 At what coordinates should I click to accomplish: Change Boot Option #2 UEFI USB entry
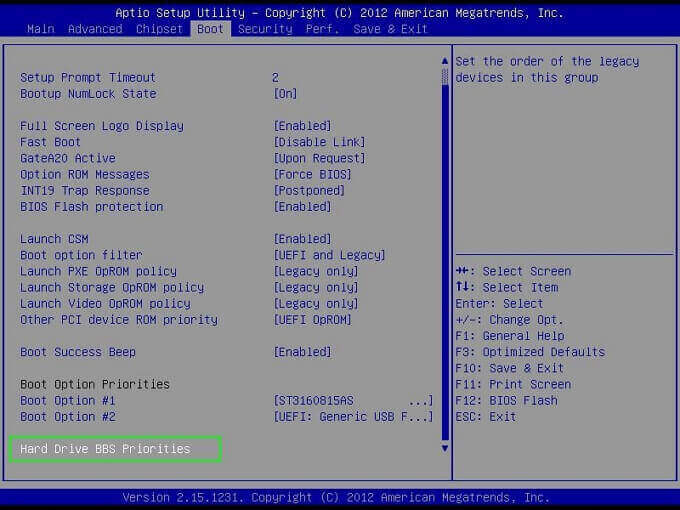(353, 417)
